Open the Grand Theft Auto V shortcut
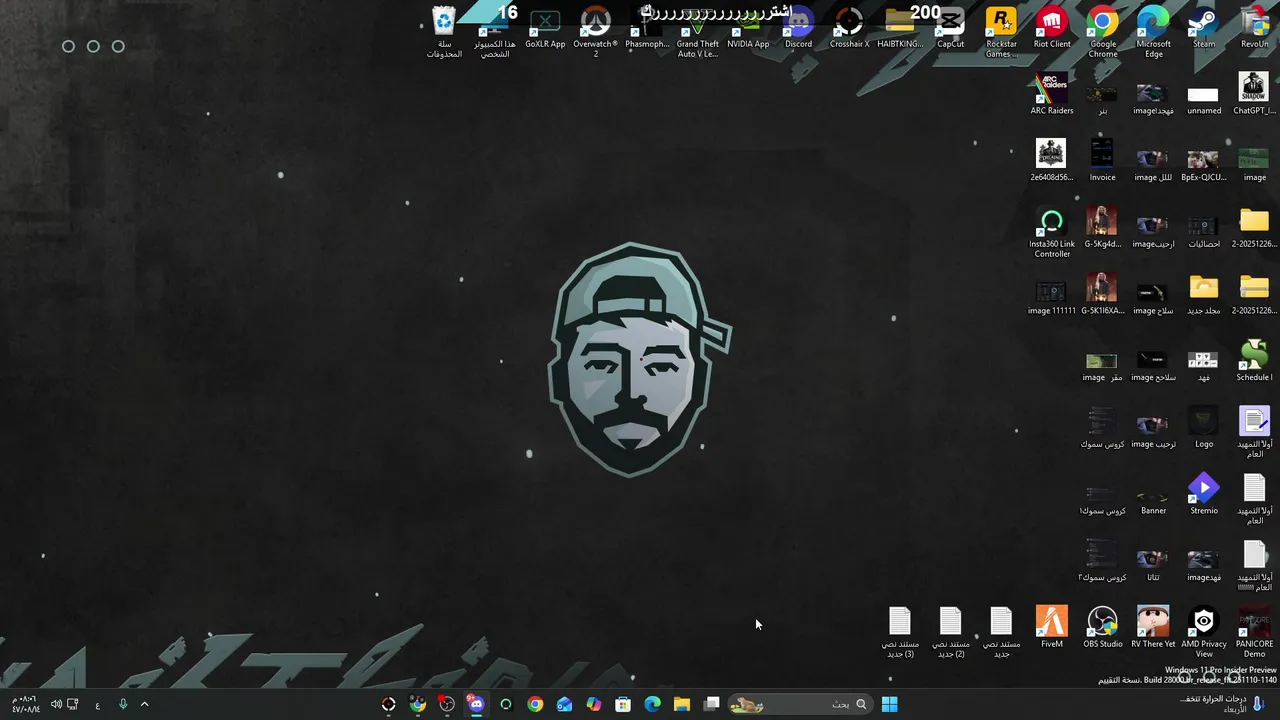 698,32
